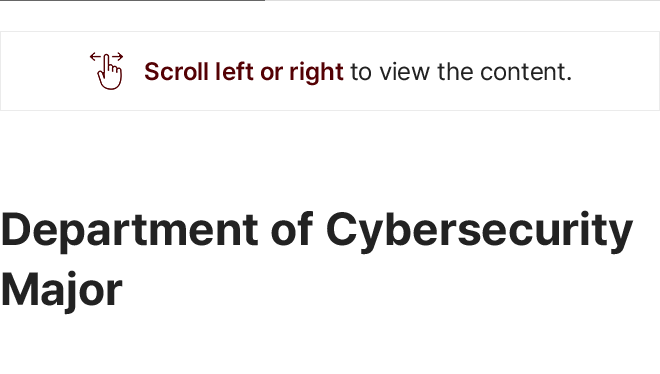
Task: Click the 'Department' word in the heading
Action: point(130,231)
